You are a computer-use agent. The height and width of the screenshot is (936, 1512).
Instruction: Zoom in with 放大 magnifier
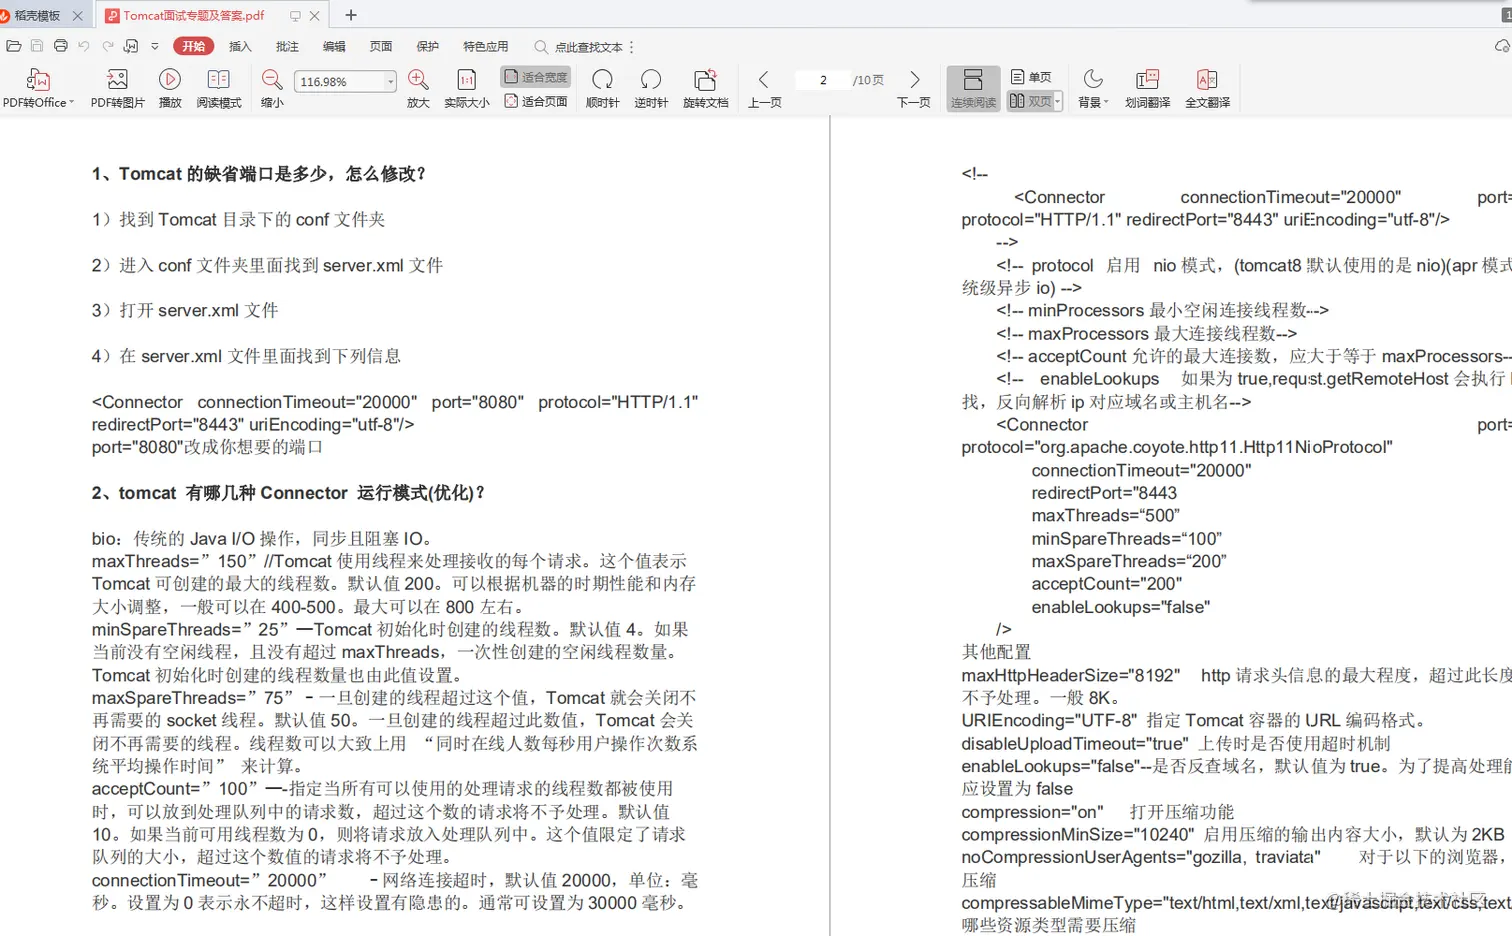418,87
